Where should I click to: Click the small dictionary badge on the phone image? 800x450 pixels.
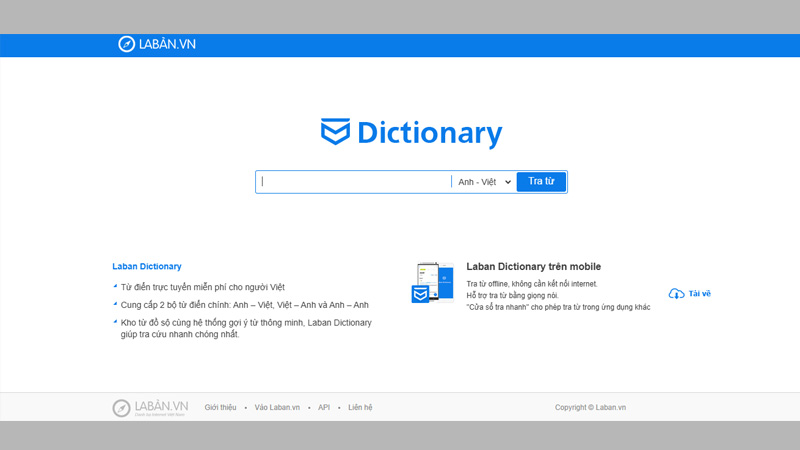[420, 294]
